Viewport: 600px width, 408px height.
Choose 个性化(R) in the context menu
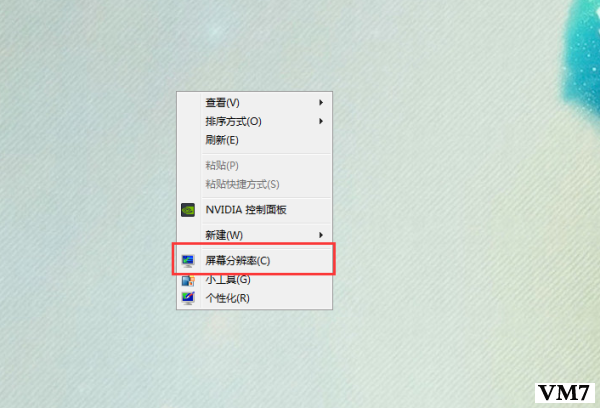click(254, 298)
